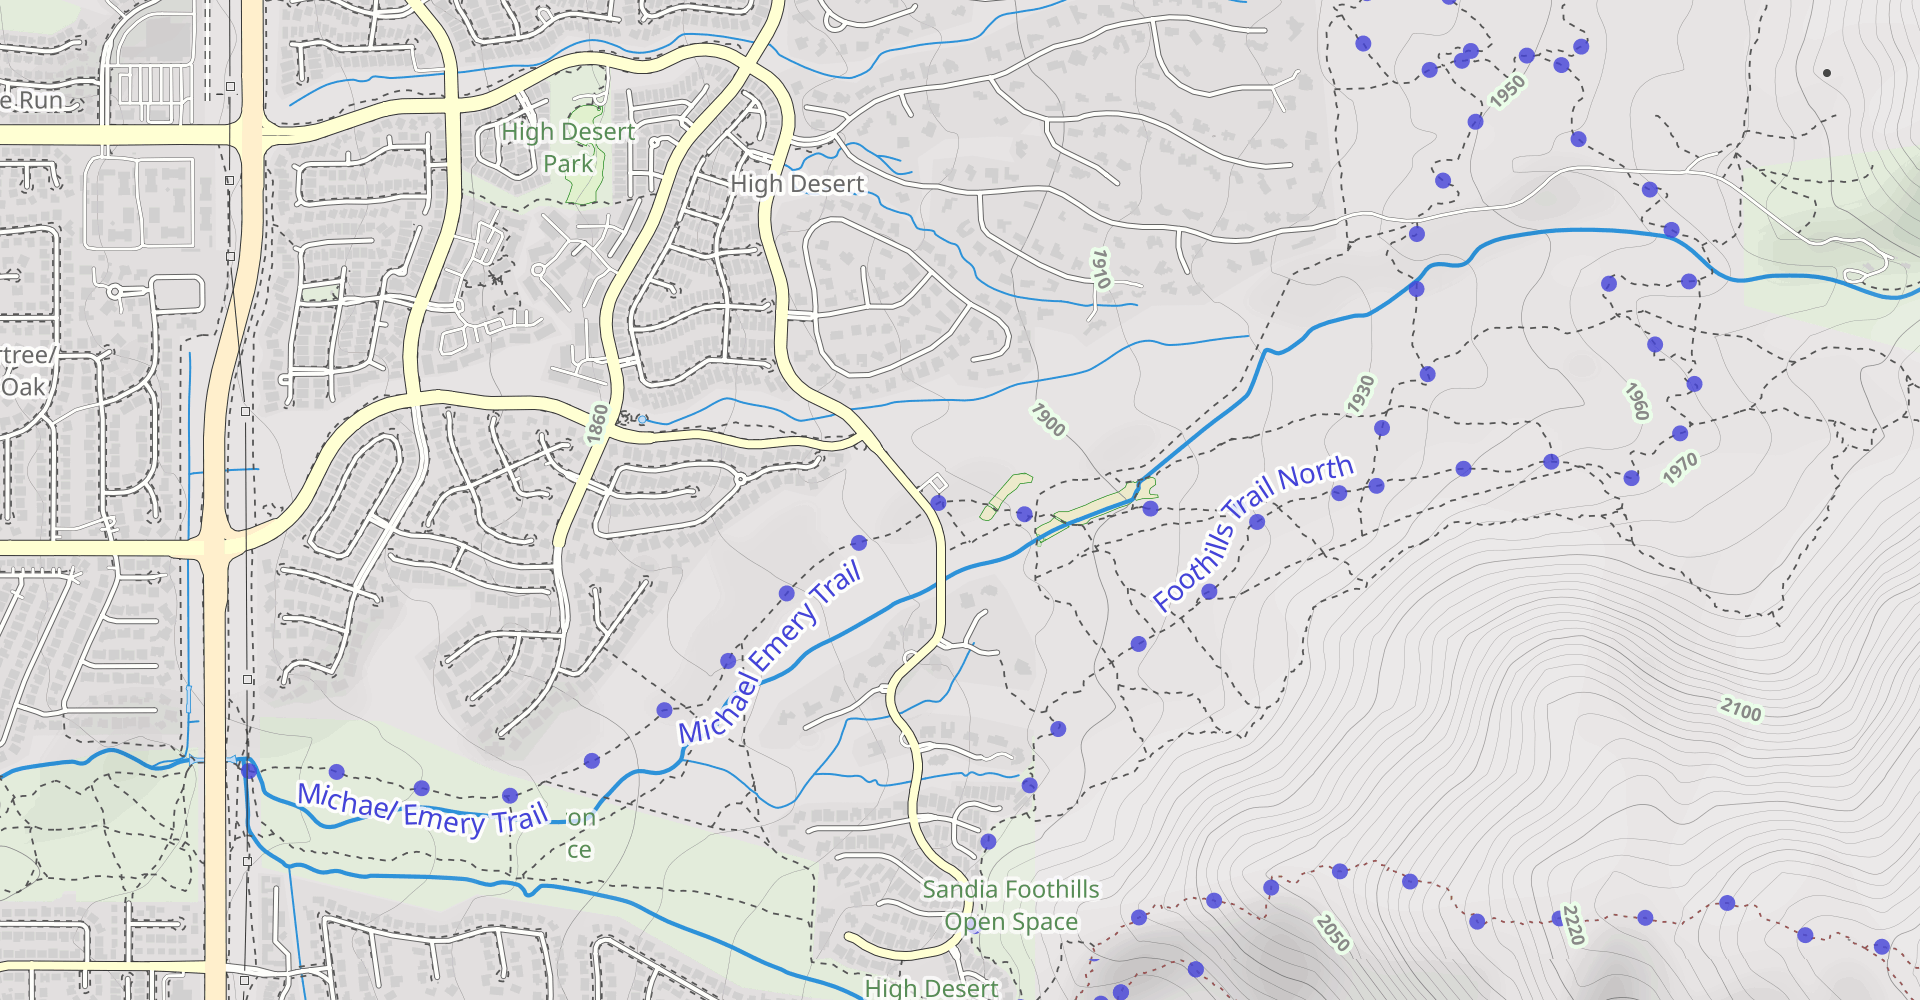
Task: Select the Sandia Foothills Open Space label
Action: click(x=1011, y=905)
